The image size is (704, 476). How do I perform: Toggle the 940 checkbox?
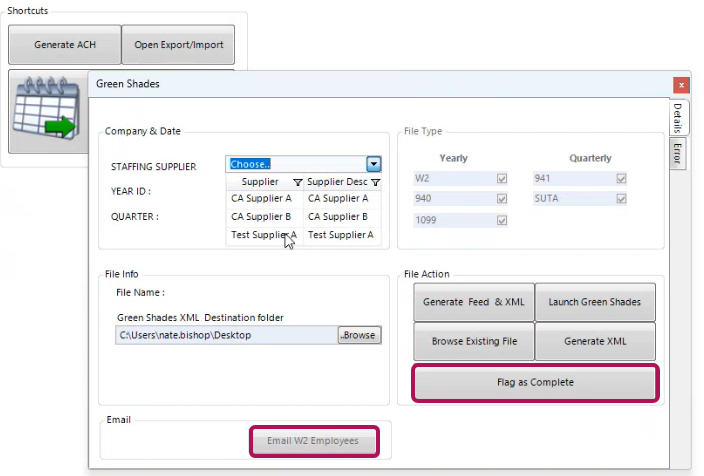click(x=502, y=198)
